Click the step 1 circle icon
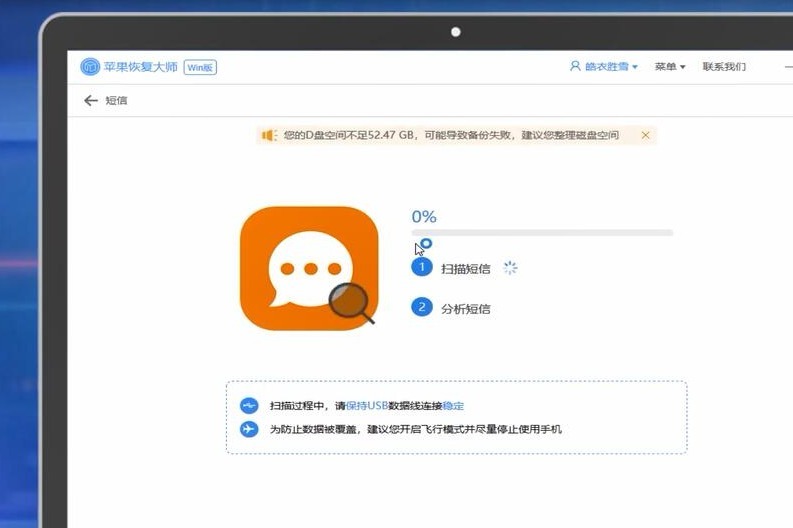This screenshot has height=528, width=793. [x=422, y=267]
